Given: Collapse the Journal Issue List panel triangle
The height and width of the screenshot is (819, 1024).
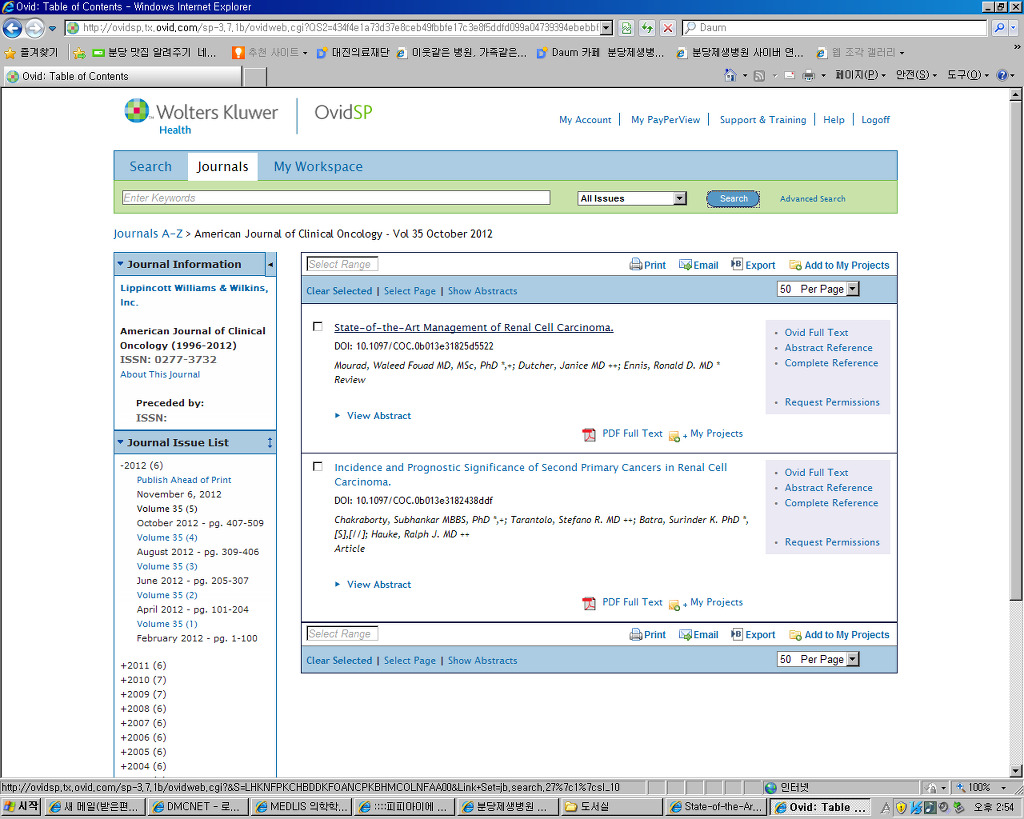Looking at the screenshot, I should pos(120,442).
